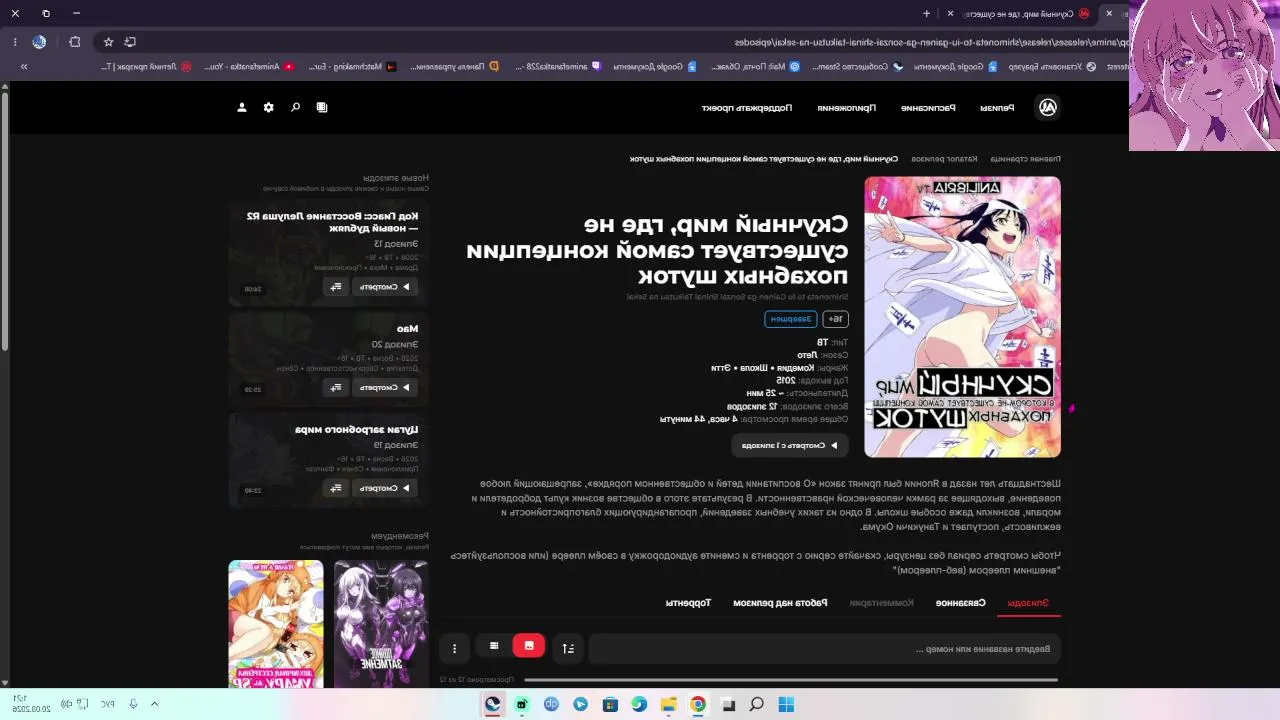Select the Эпизоды tab
Screen dimensions: 1280x720
point(1028,603)
